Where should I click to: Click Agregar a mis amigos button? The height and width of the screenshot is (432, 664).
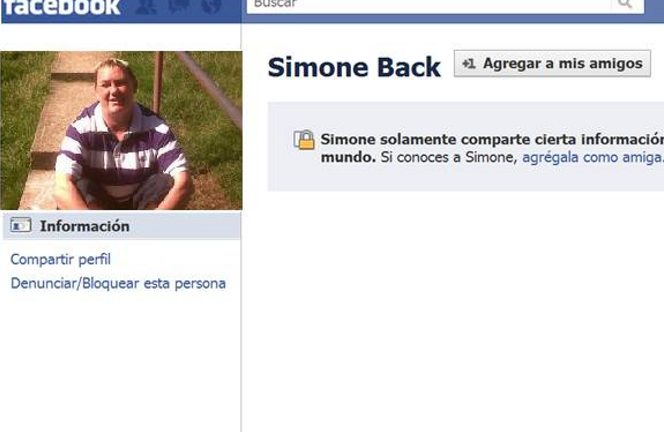tap(552, 64)
